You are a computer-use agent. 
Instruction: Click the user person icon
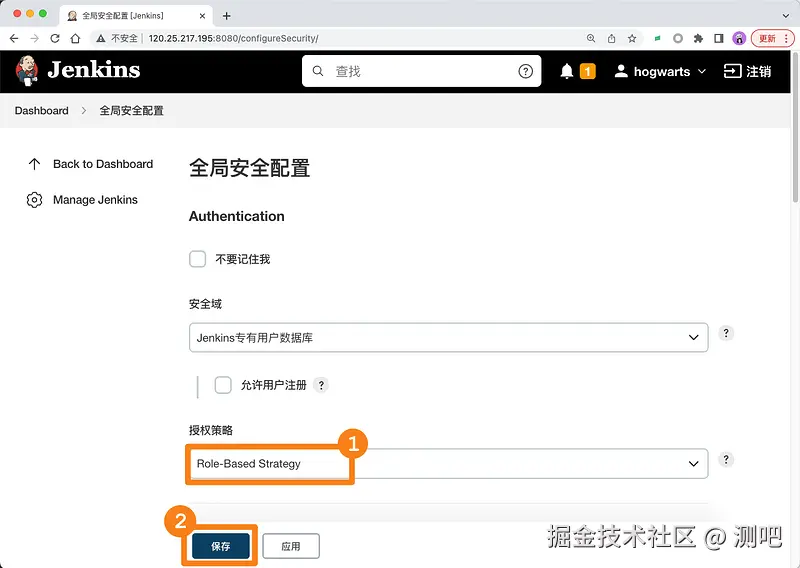point(621,71)
